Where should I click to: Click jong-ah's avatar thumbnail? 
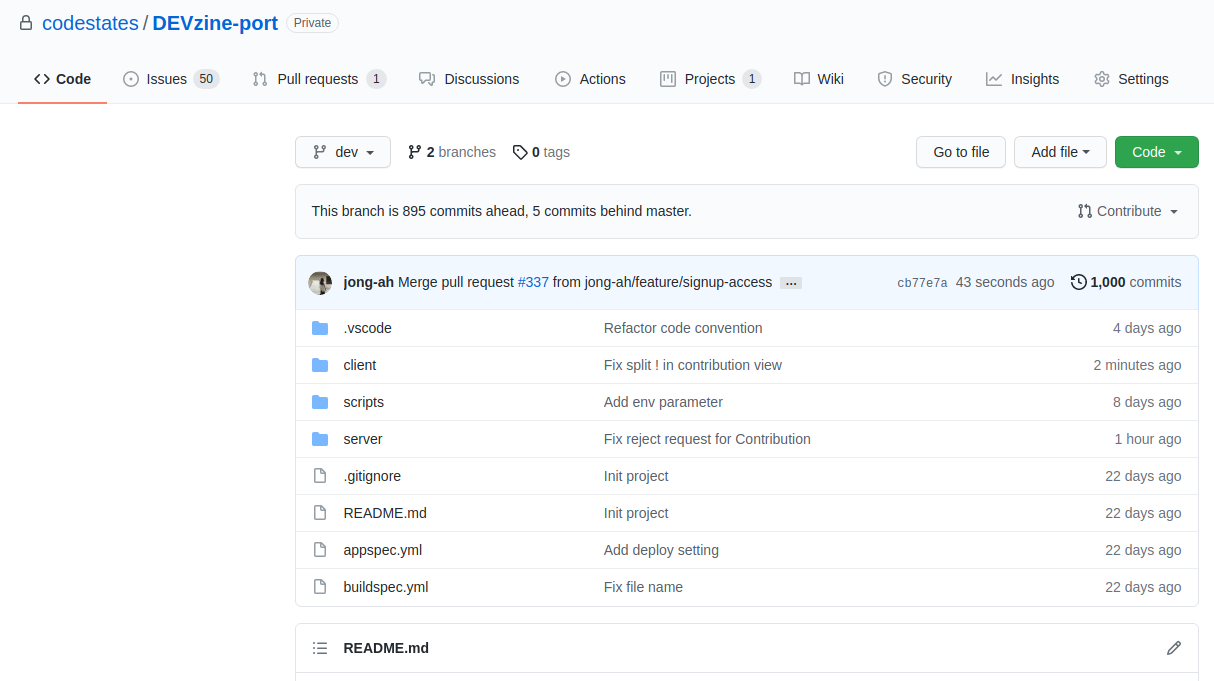coord(320,283)
